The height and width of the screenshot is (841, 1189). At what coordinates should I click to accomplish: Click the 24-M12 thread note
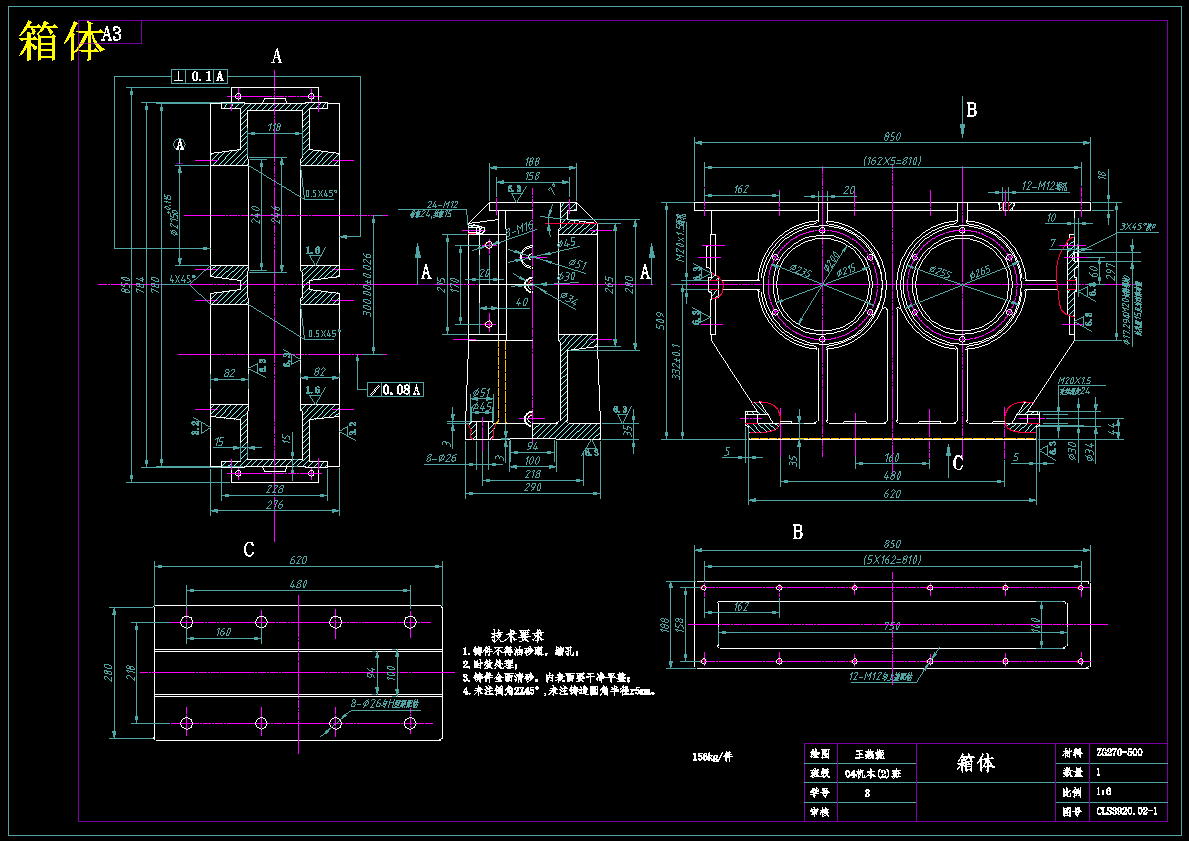443,204
